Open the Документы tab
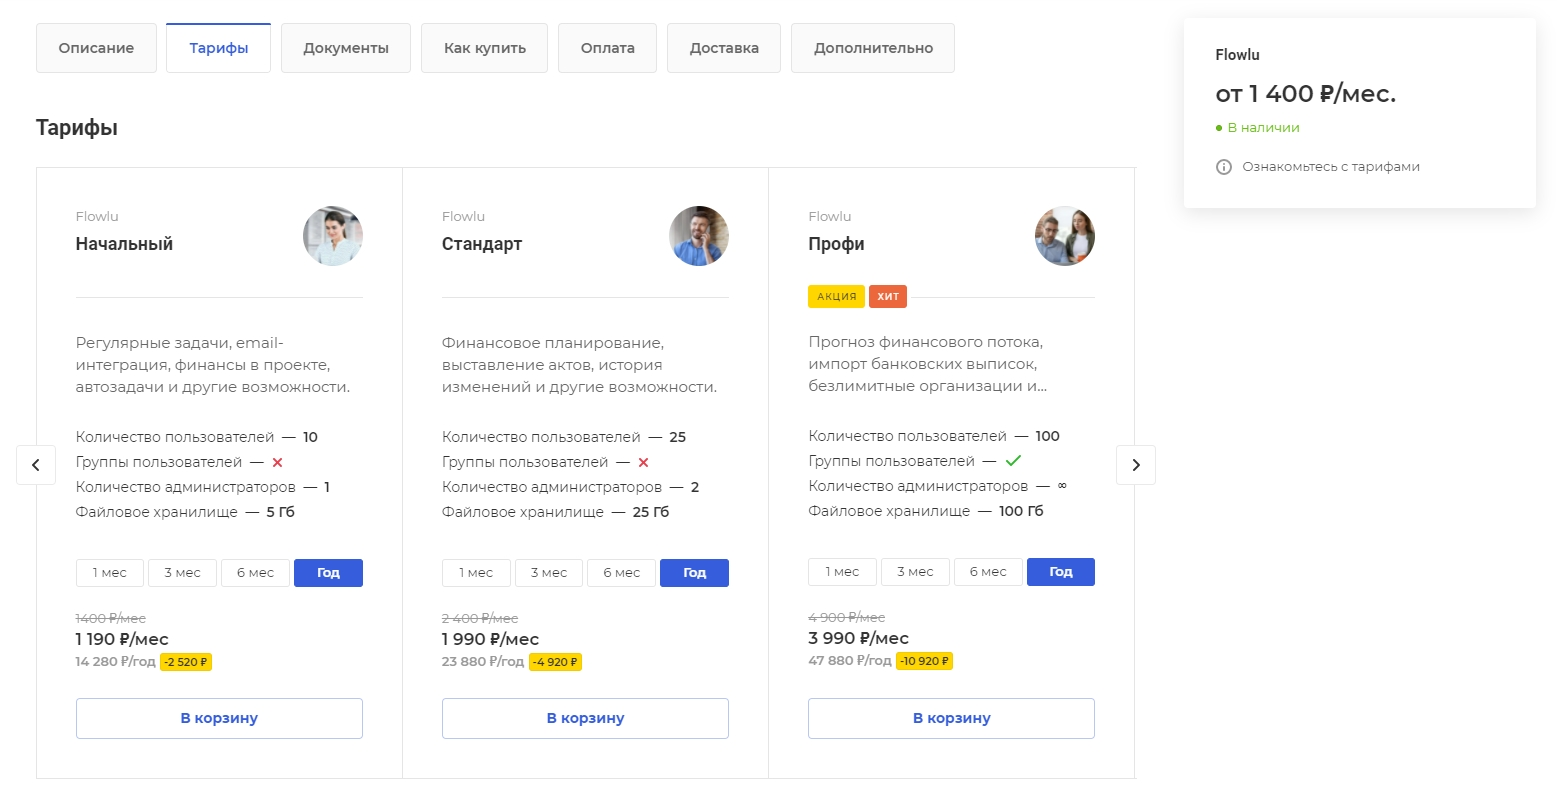1557x800 pixels. click(346, 48)
